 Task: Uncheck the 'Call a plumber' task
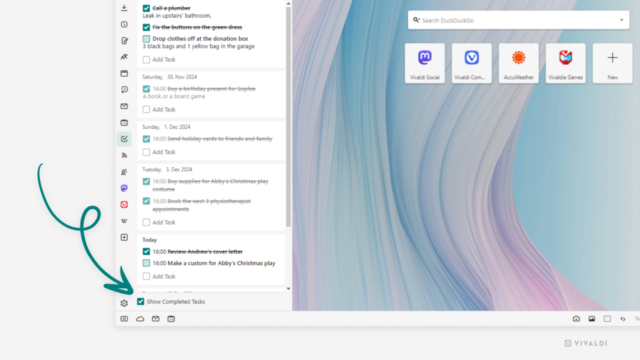click(146, 8)
